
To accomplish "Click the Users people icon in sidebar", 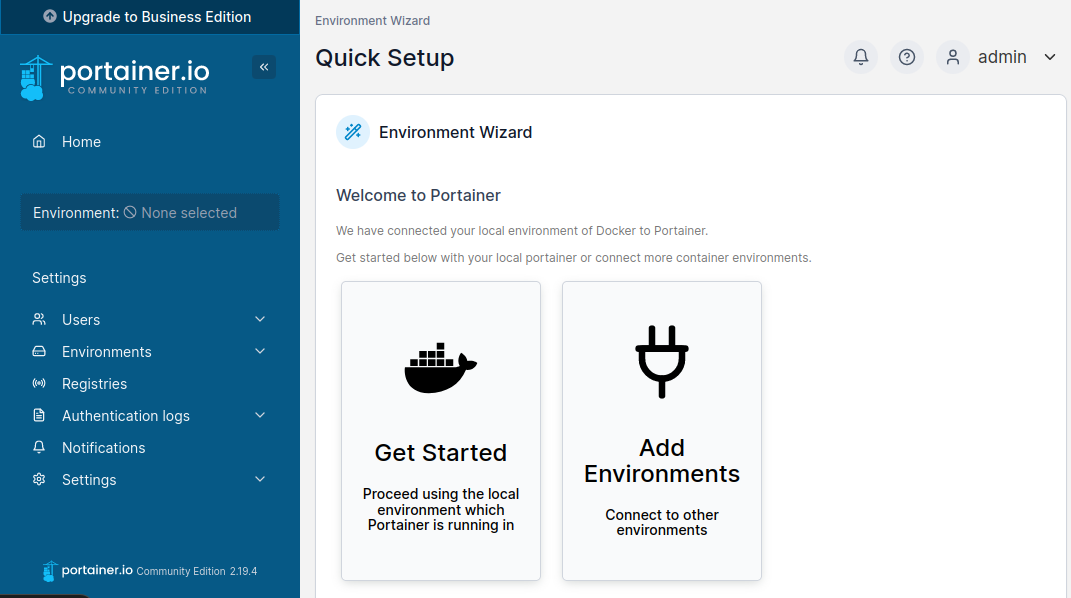I will (x=39, y=319).
